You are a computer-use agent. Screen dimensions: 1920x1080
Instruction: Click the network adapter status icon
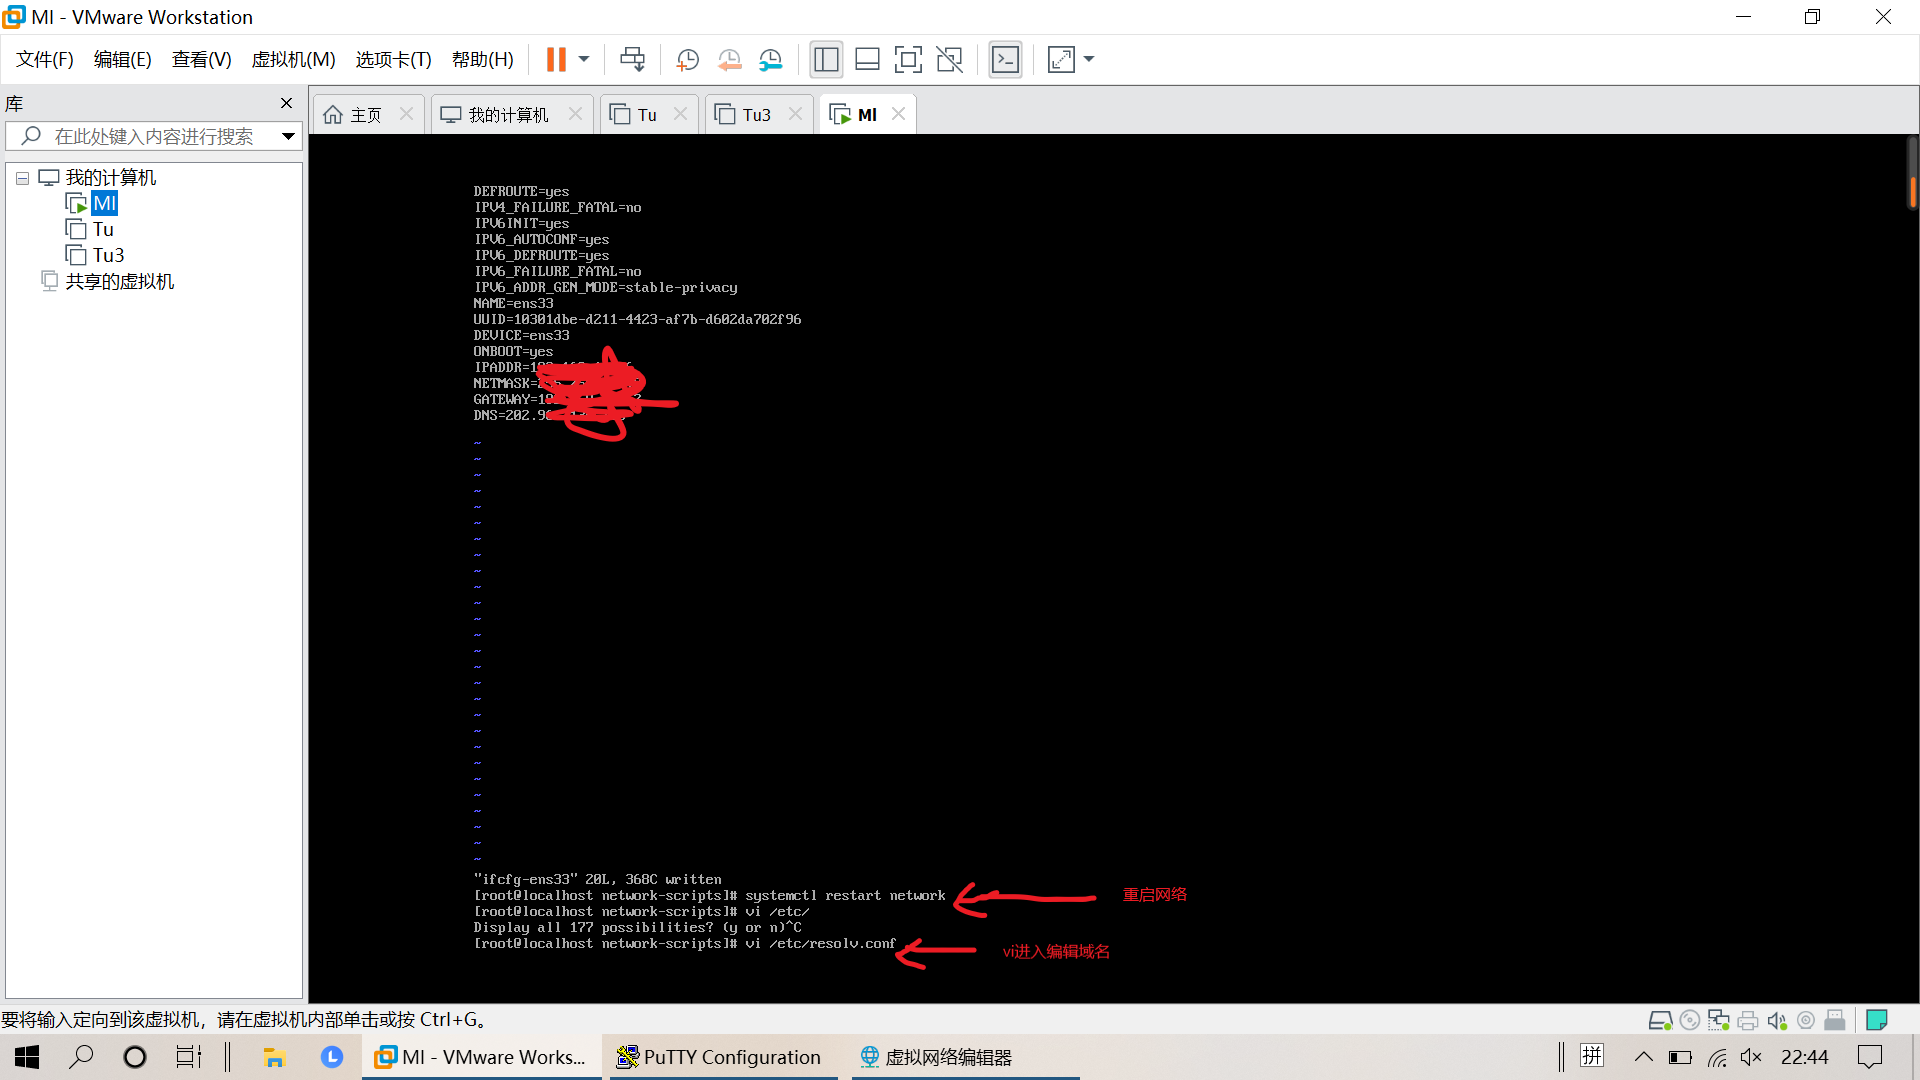click(1719, 1020)
